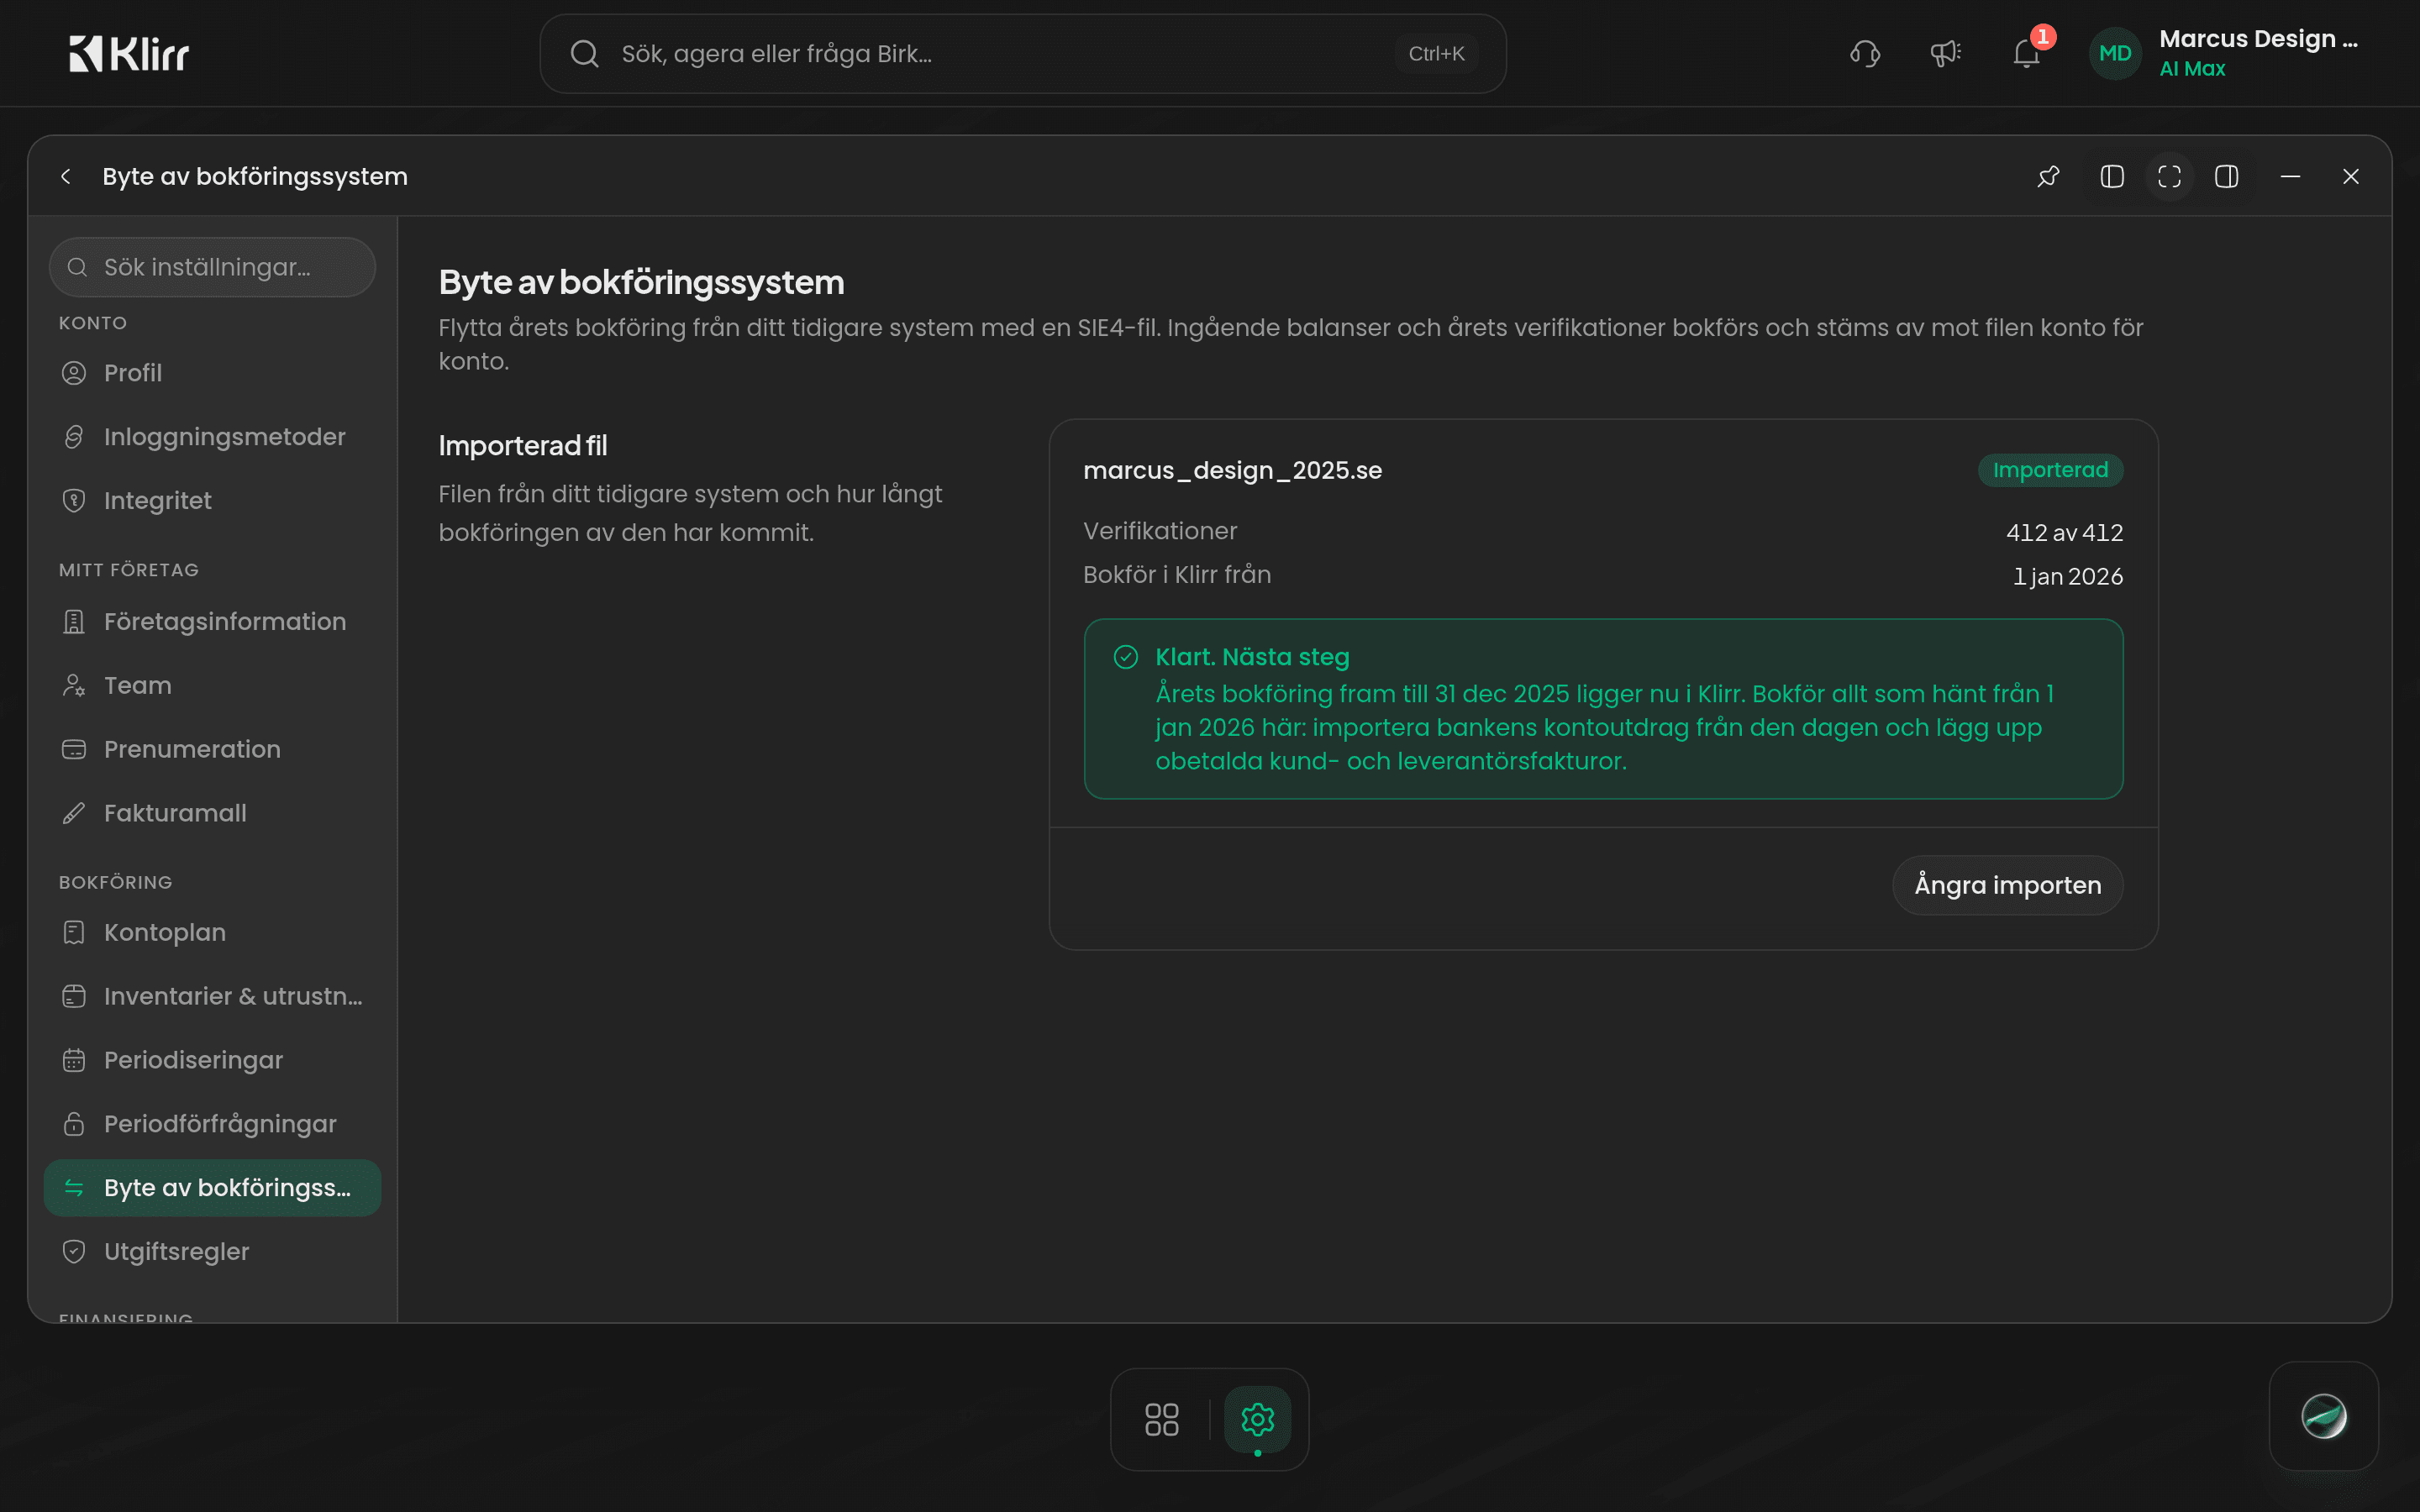Open Profil settings

point(212,373)
